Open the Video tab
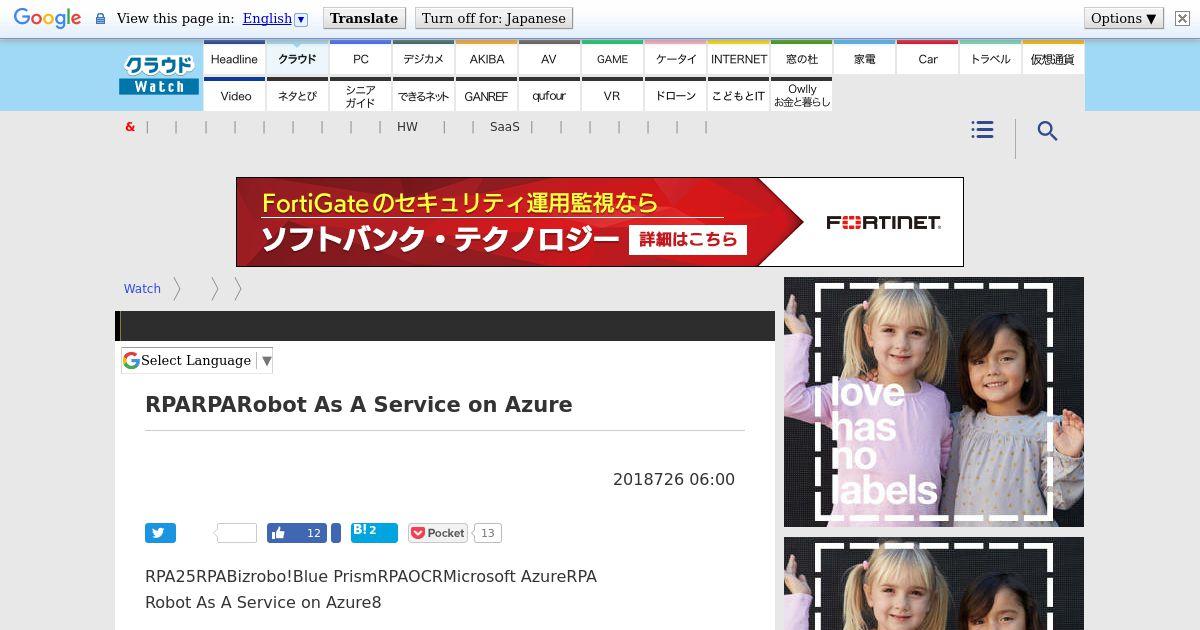Viewport: 1200px width, 630px height. coord(234,95)
